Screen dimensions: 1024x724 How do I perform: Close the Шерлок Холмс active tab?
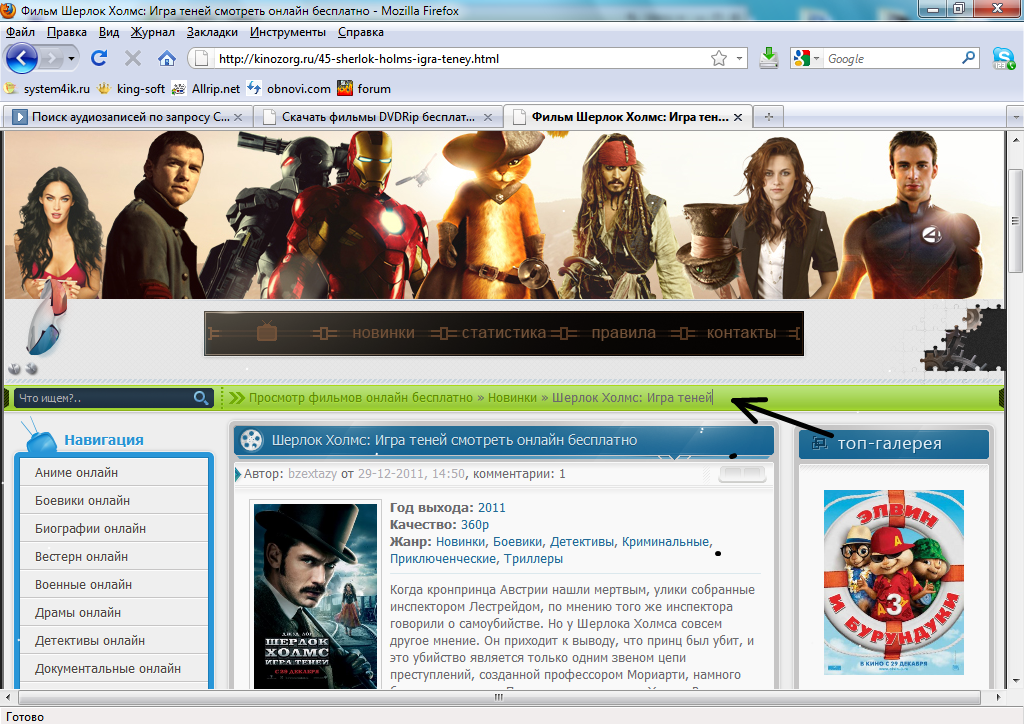click(739, 117)
